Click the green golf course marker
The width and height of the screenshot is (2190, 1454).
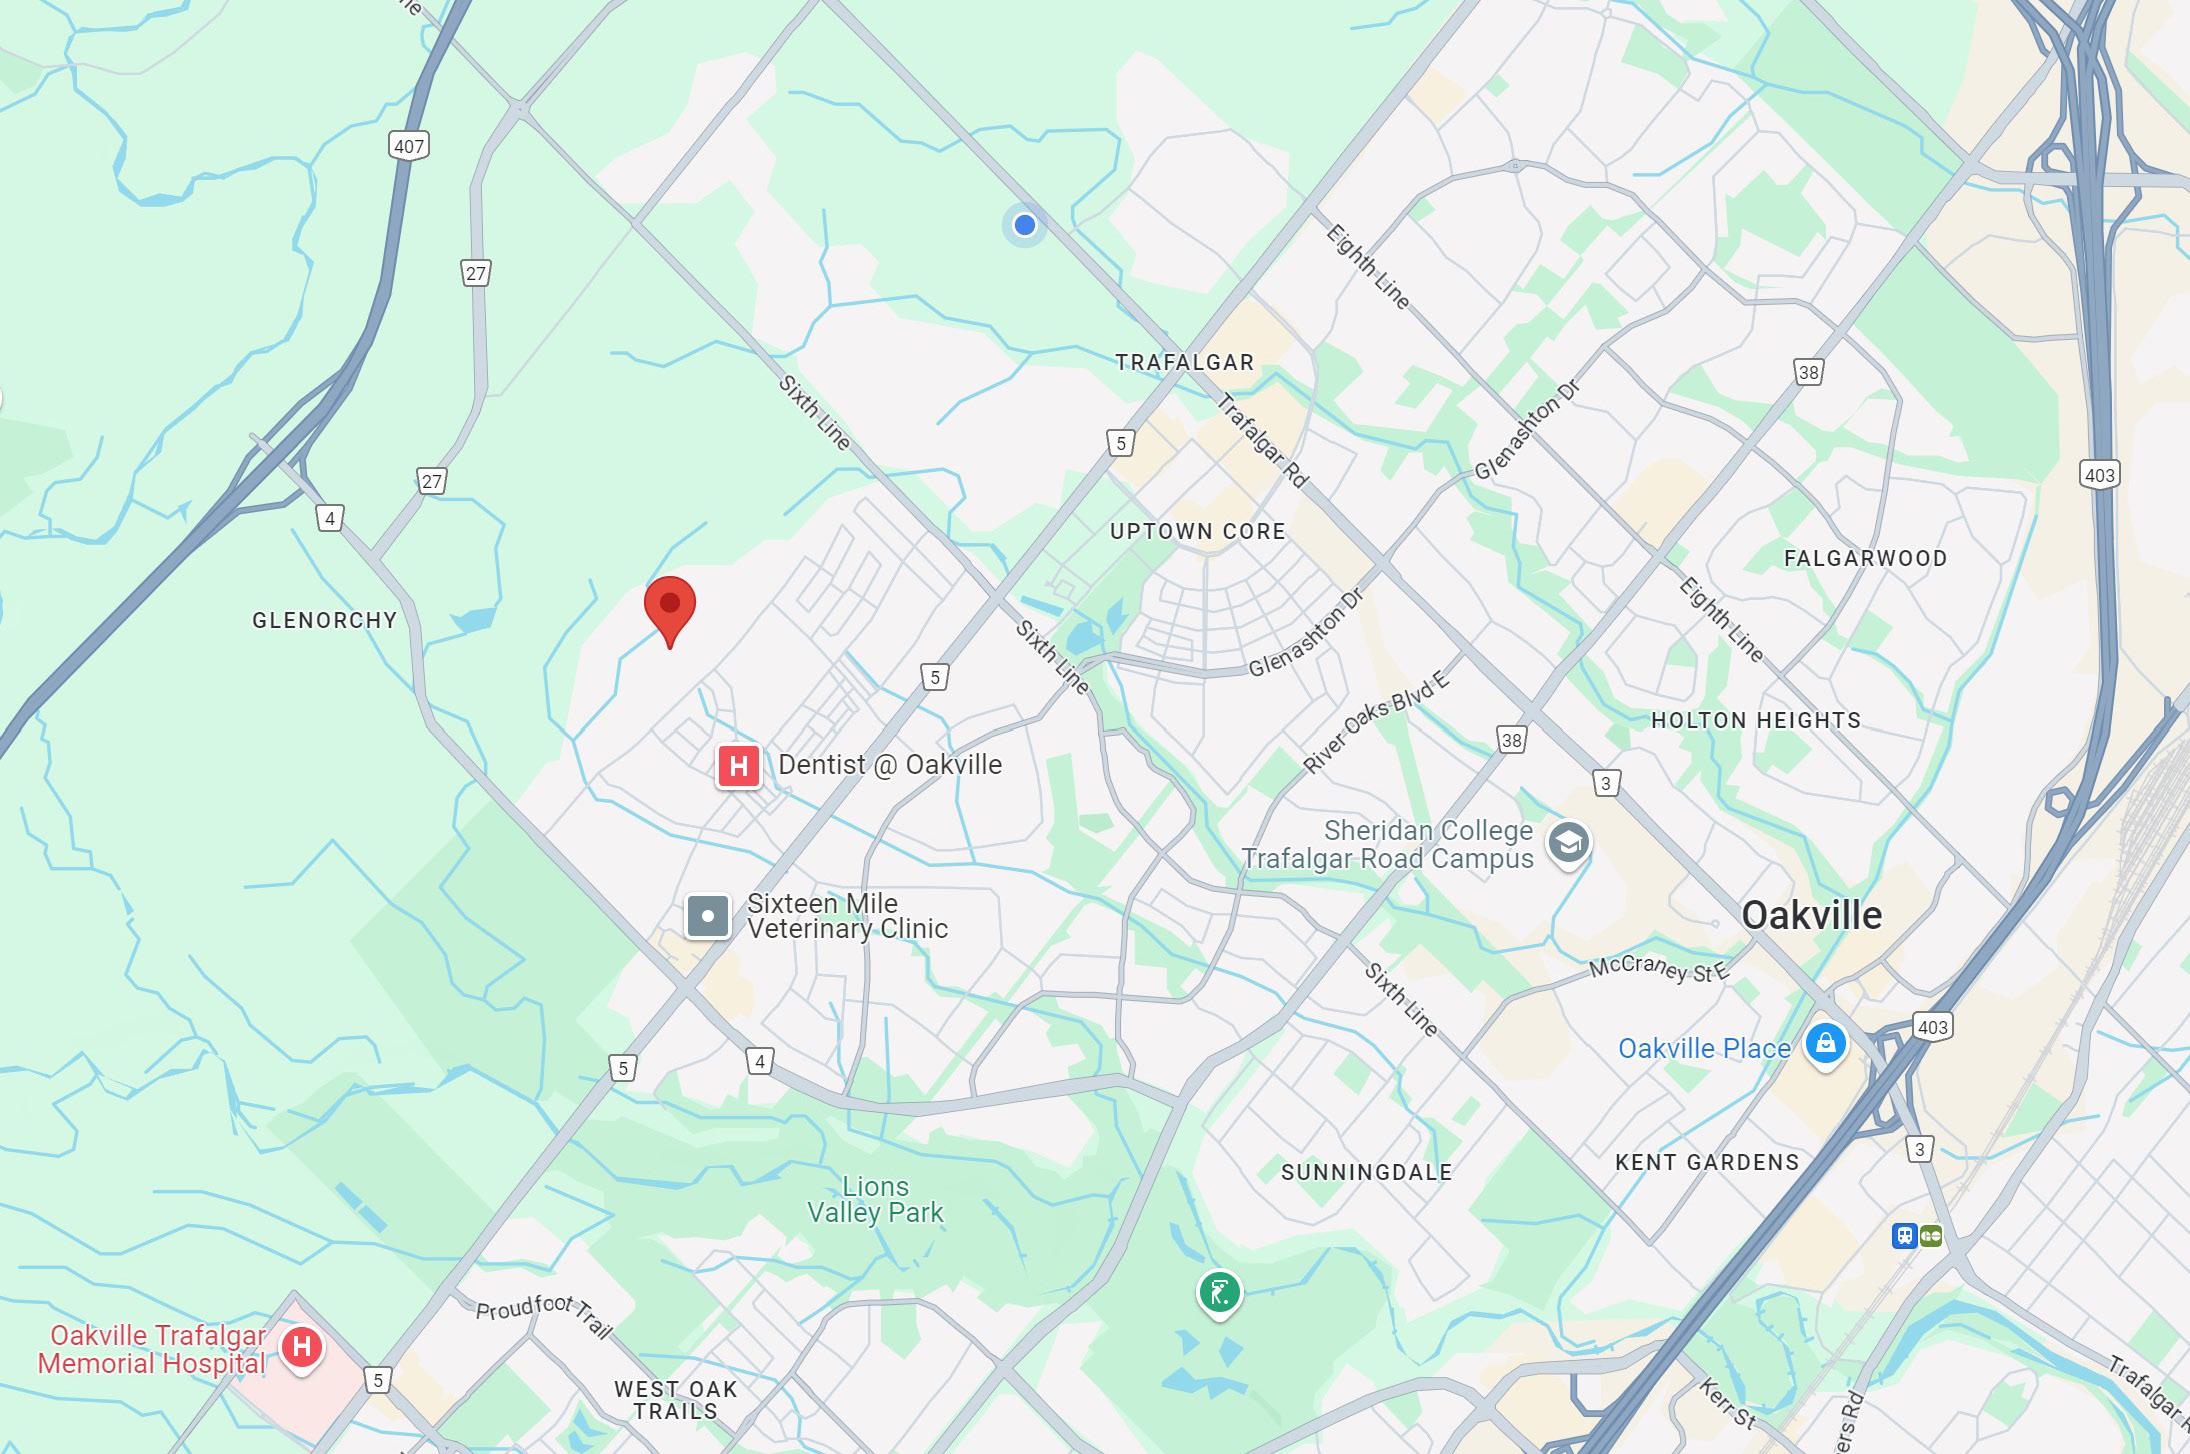[x=1220, y=1294]
